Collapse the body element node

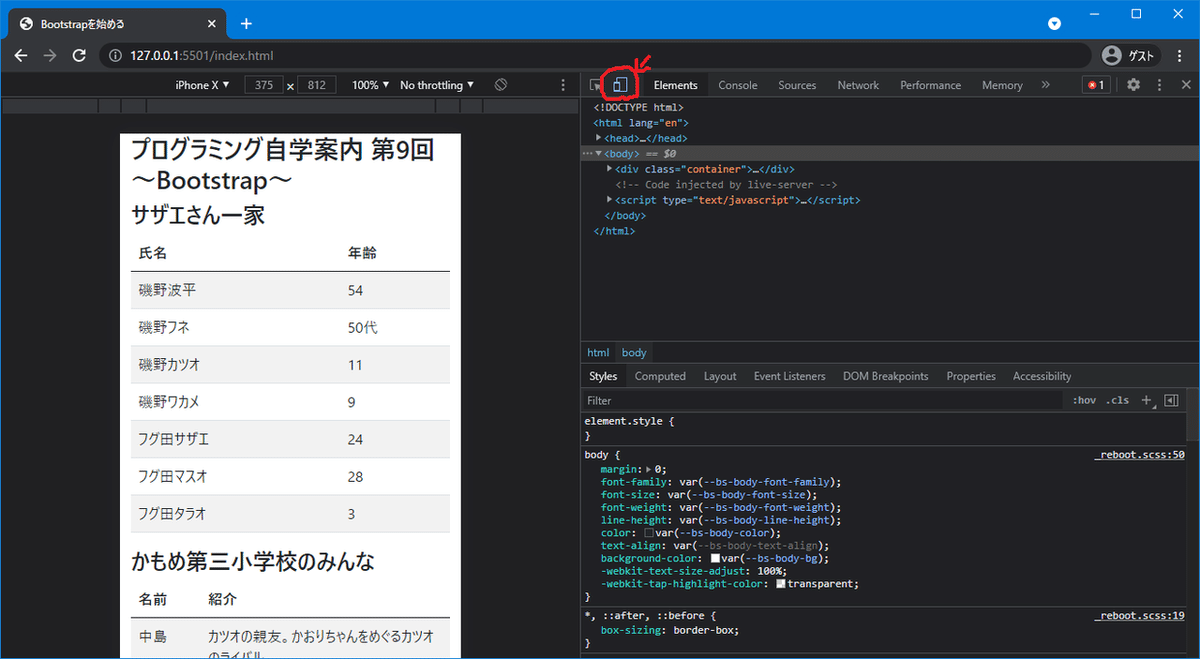tap(599, 154)
